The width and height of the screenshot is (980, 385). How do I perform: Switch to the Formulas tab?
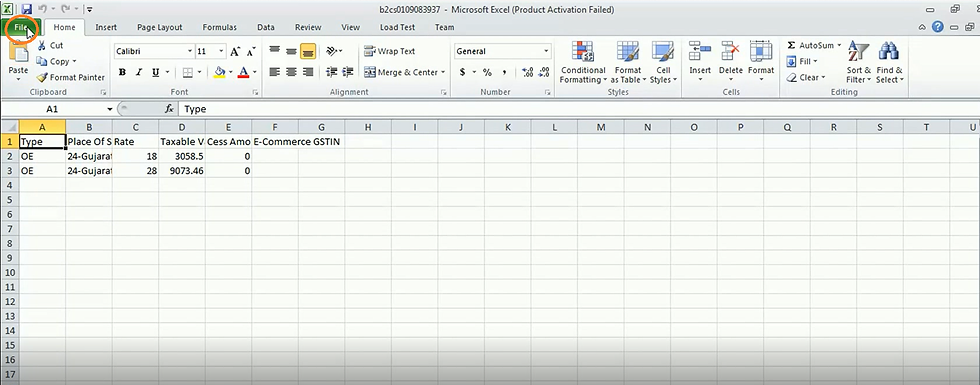tap(219, 27)
